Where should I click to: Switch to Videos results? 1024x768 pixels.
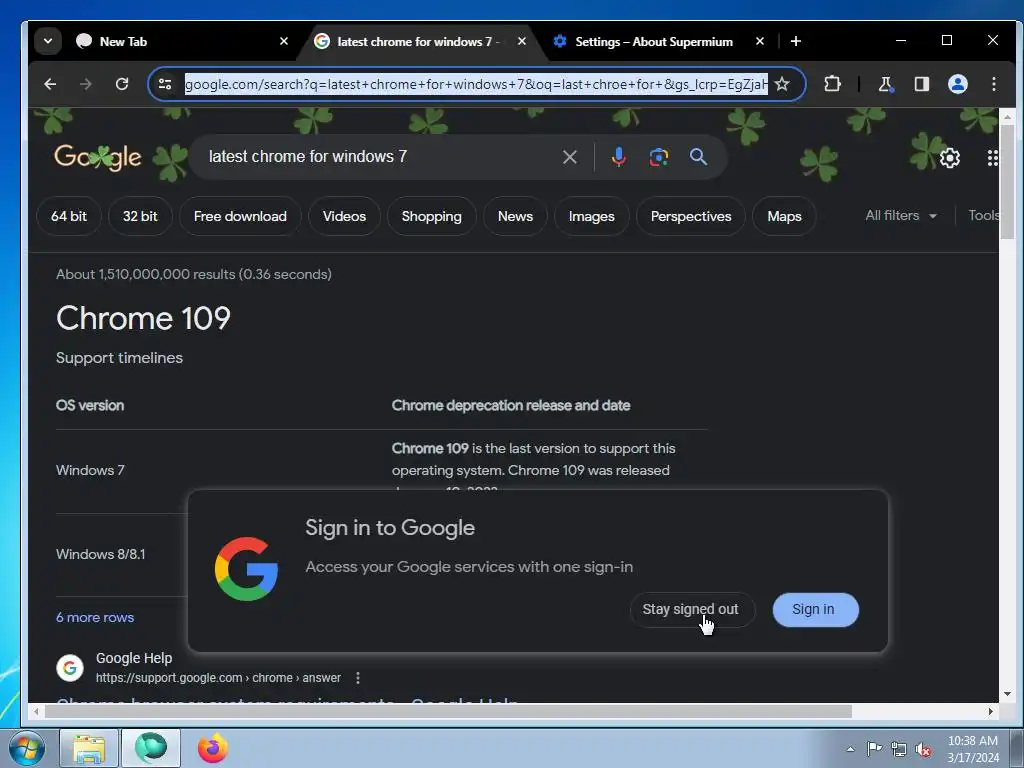click(x=344, y=216)
